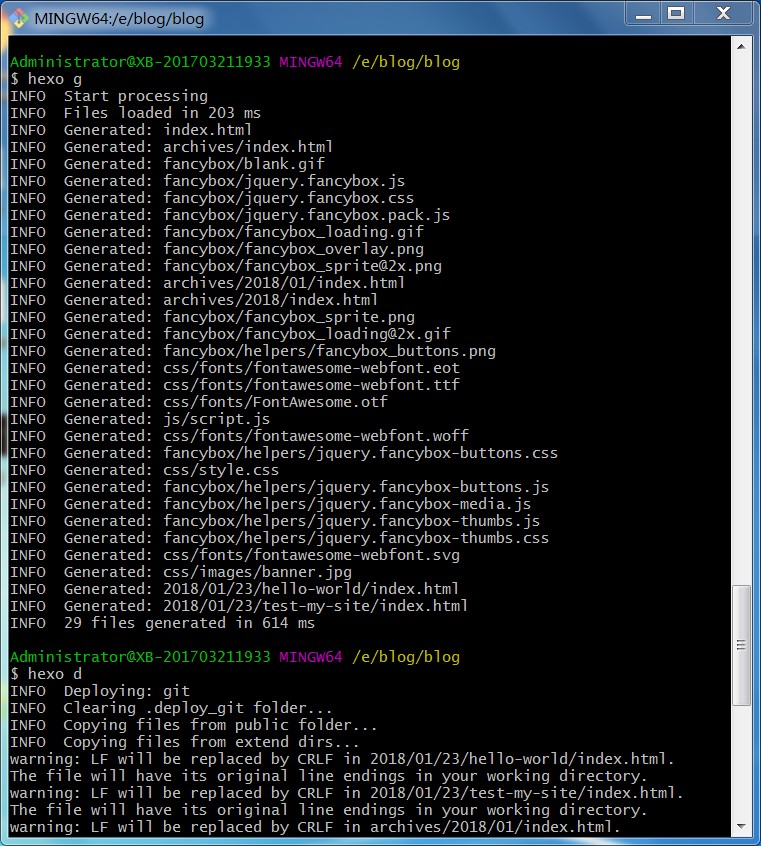Click 'Copying files from extend dirs...' line
This screenshot has height=846, width=761.
pos(185,742)
